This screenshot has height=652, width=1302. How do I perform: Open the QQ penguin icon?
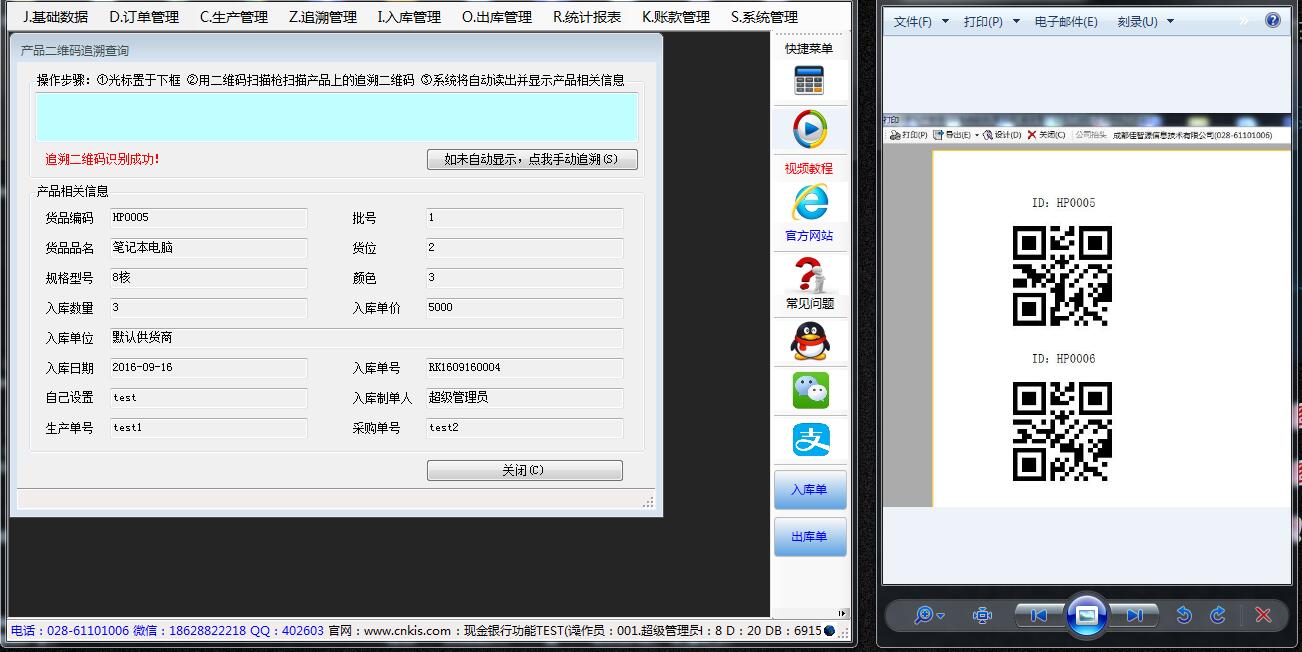tap(809, 342)
